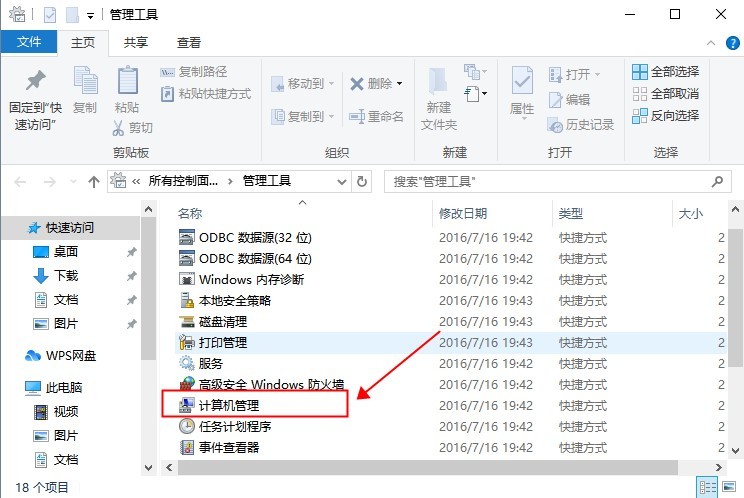Click Paste shortcut (粘贴快捷方式)
The height and width of the screenshot is (498, 744).
[x=205, y=94]
